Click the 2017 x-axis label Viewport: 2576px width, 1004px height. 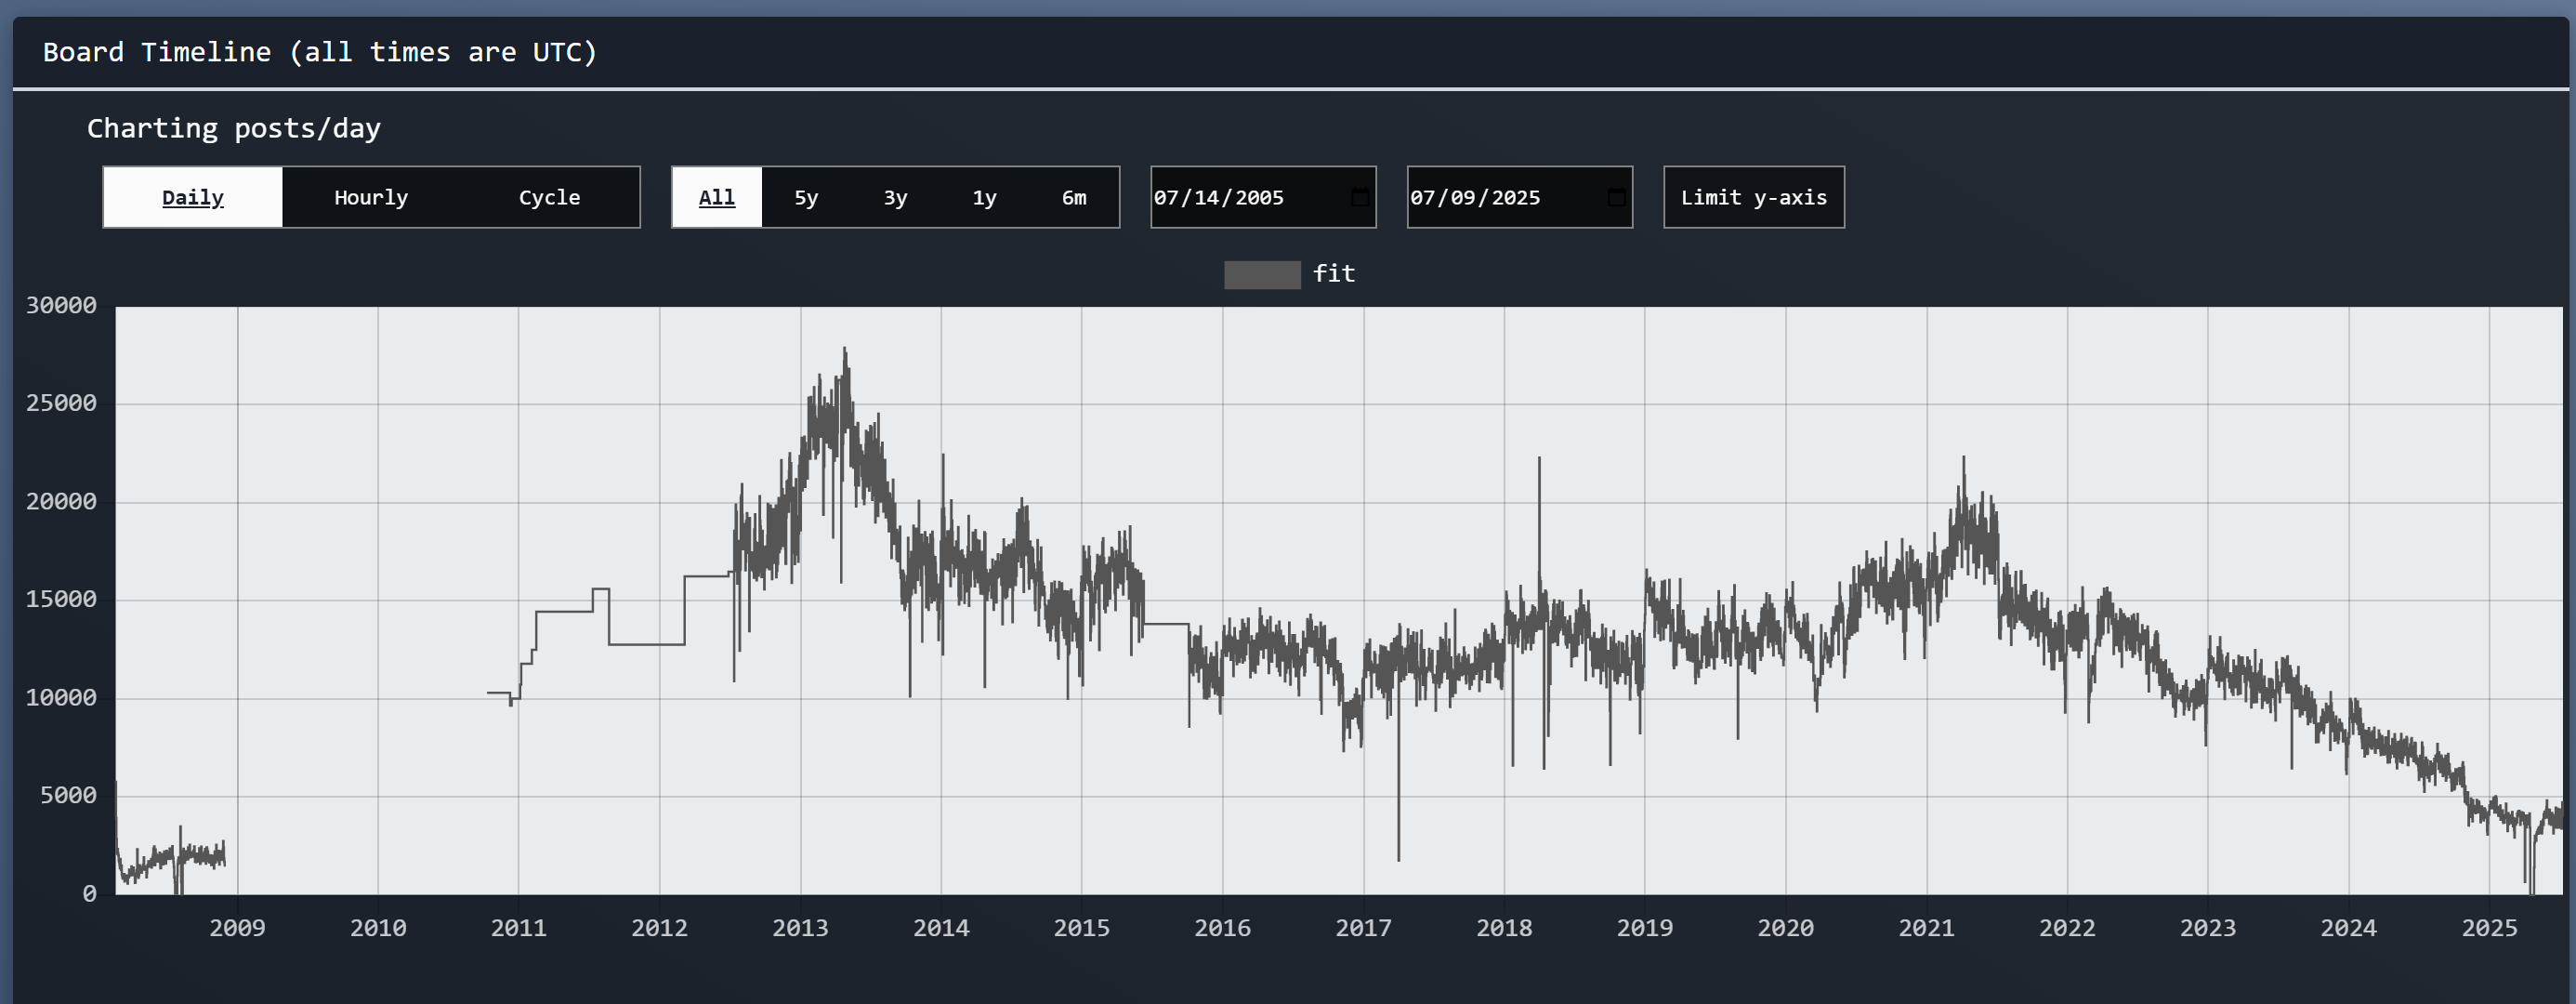(x=1363, y=928)
